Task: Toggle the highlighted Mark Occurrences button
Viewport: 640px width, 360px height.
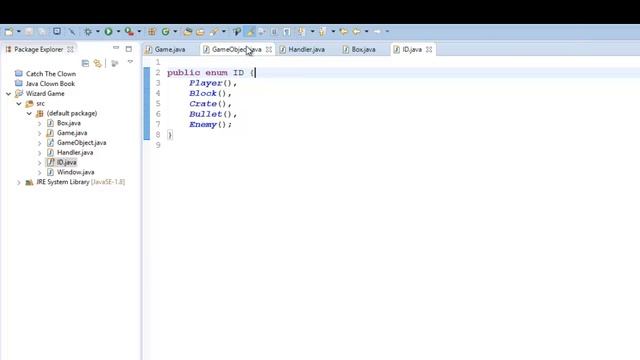Action: point(250,31)
